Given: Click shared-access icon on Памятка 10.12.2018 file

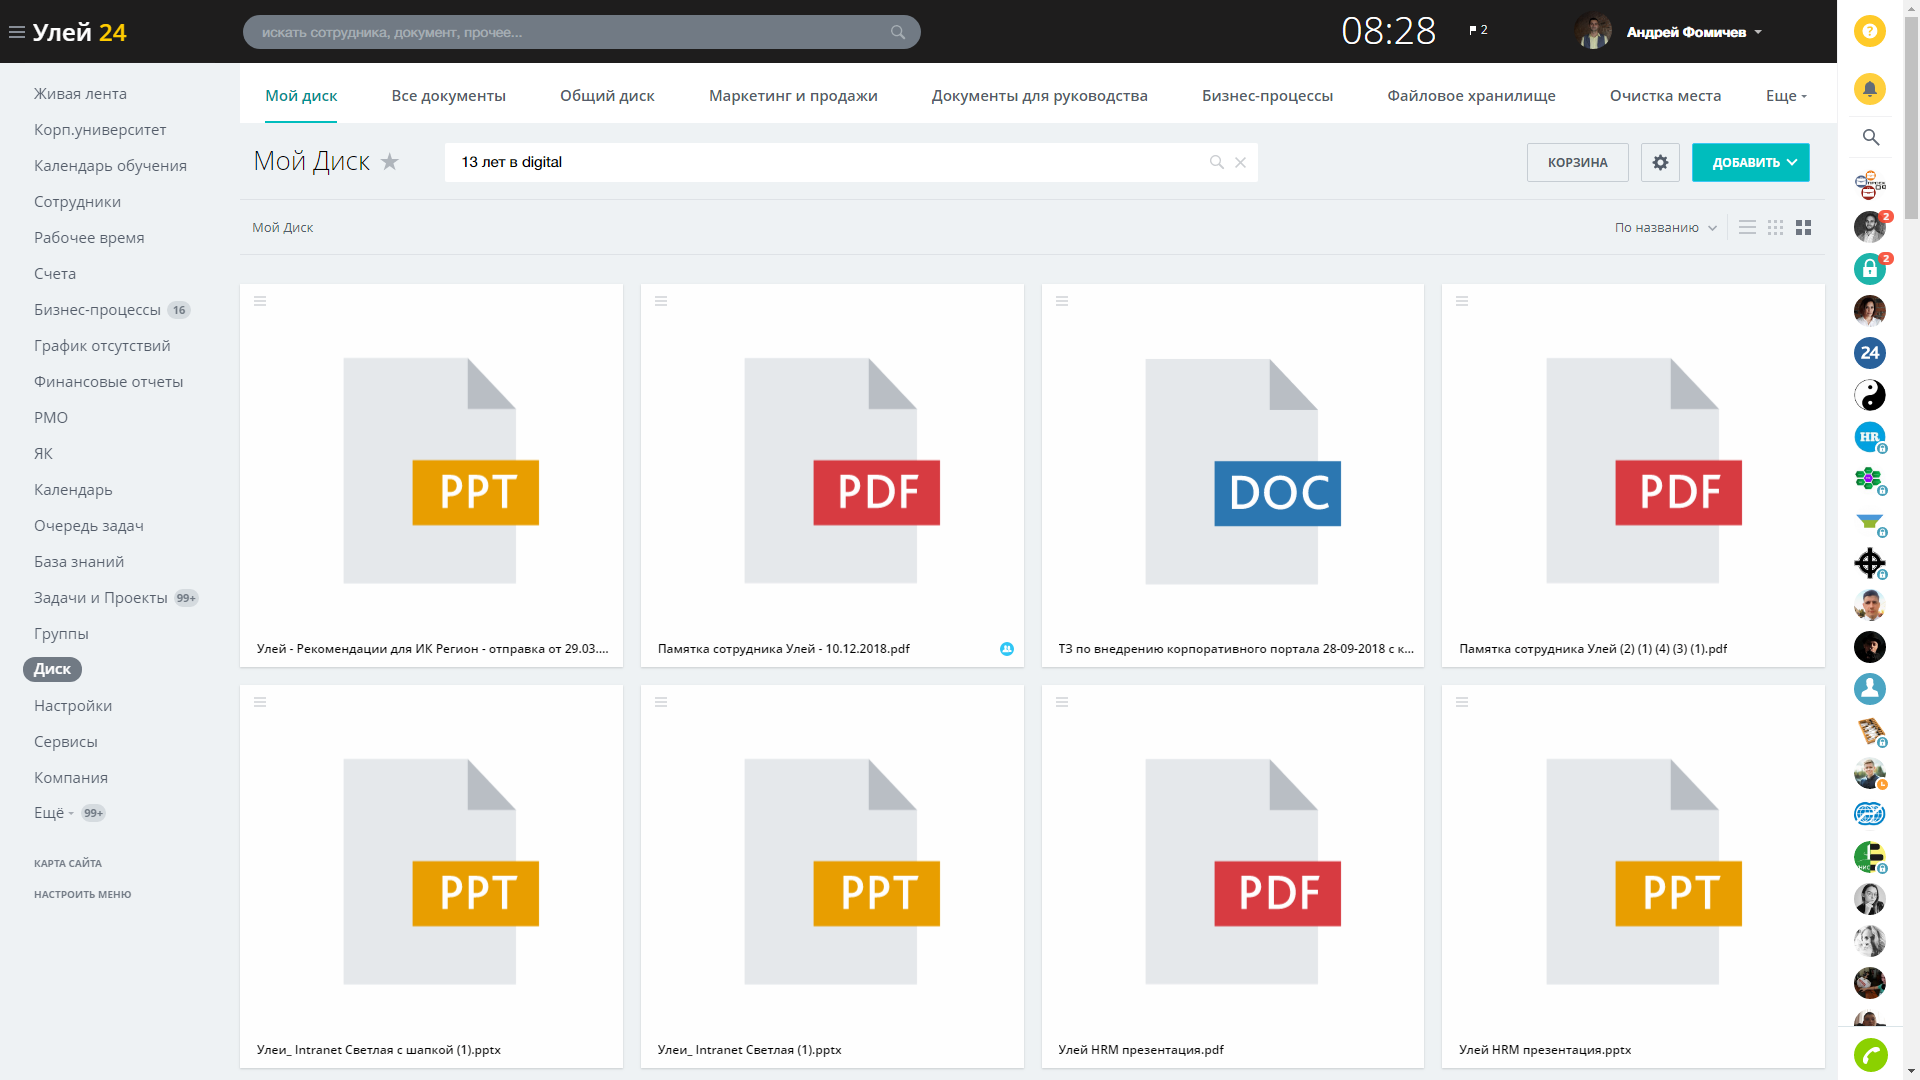Looking at the screenshot, I should (1007, 649).
